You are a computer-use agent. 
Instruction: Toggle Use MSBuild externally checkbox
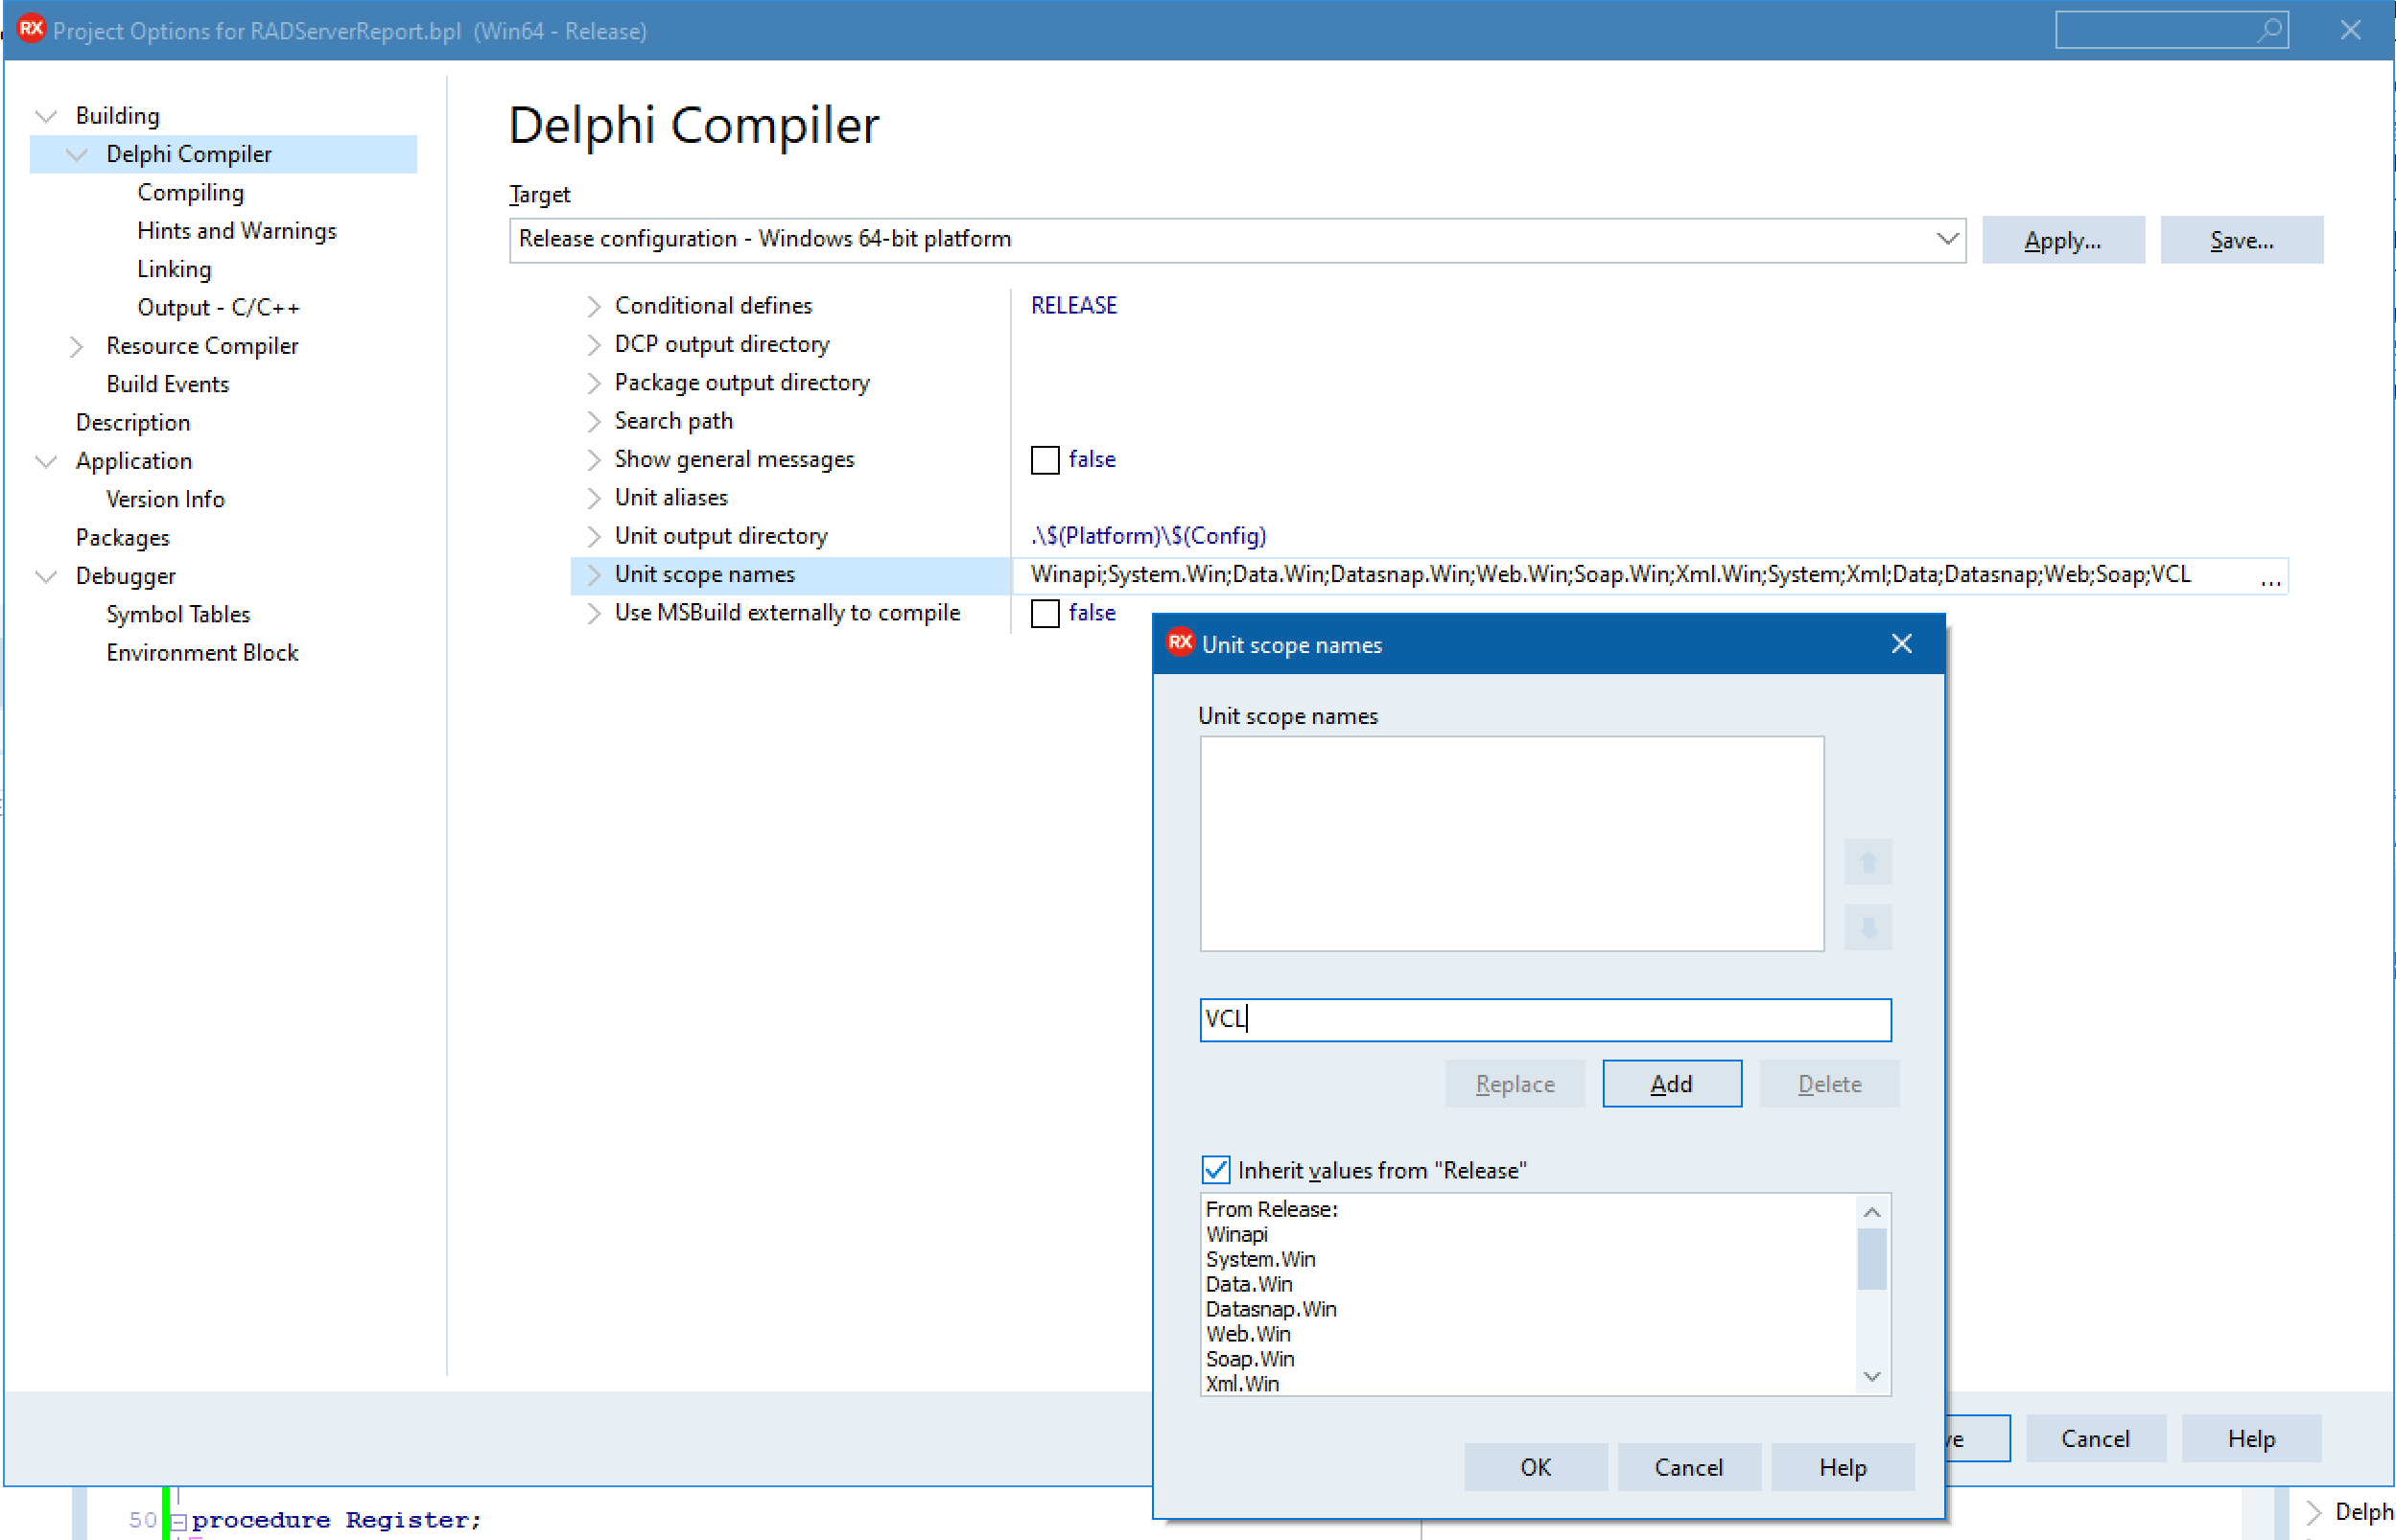click(1045, 613)
